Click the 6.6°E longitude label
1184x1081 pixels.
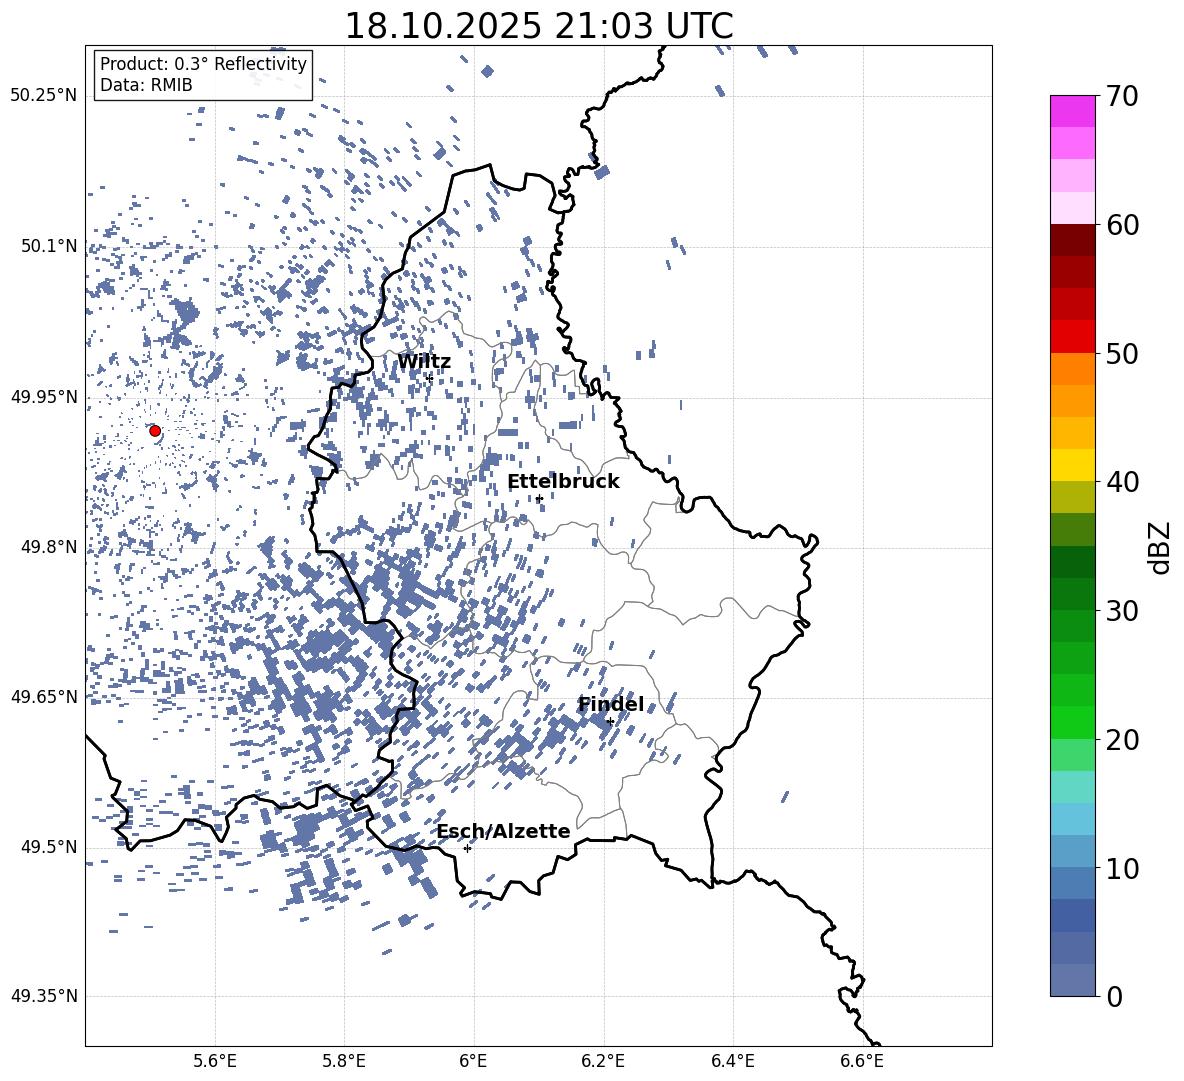[x=862, y=1061]
